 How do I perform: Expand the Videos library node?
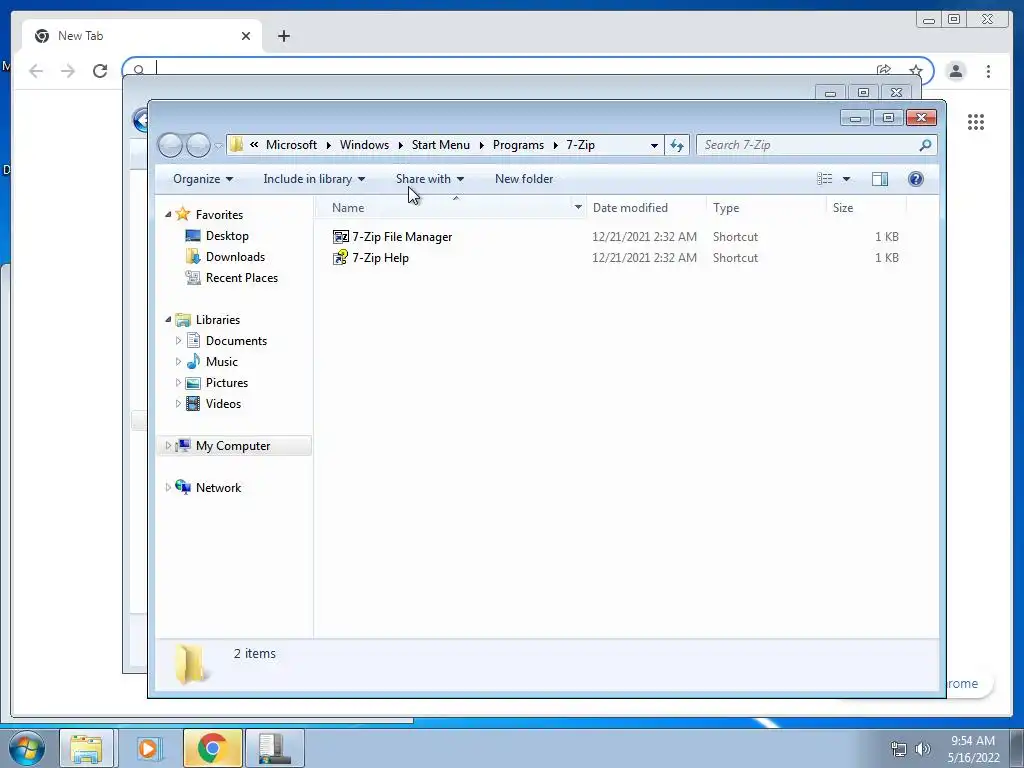(x=178, y=404)
